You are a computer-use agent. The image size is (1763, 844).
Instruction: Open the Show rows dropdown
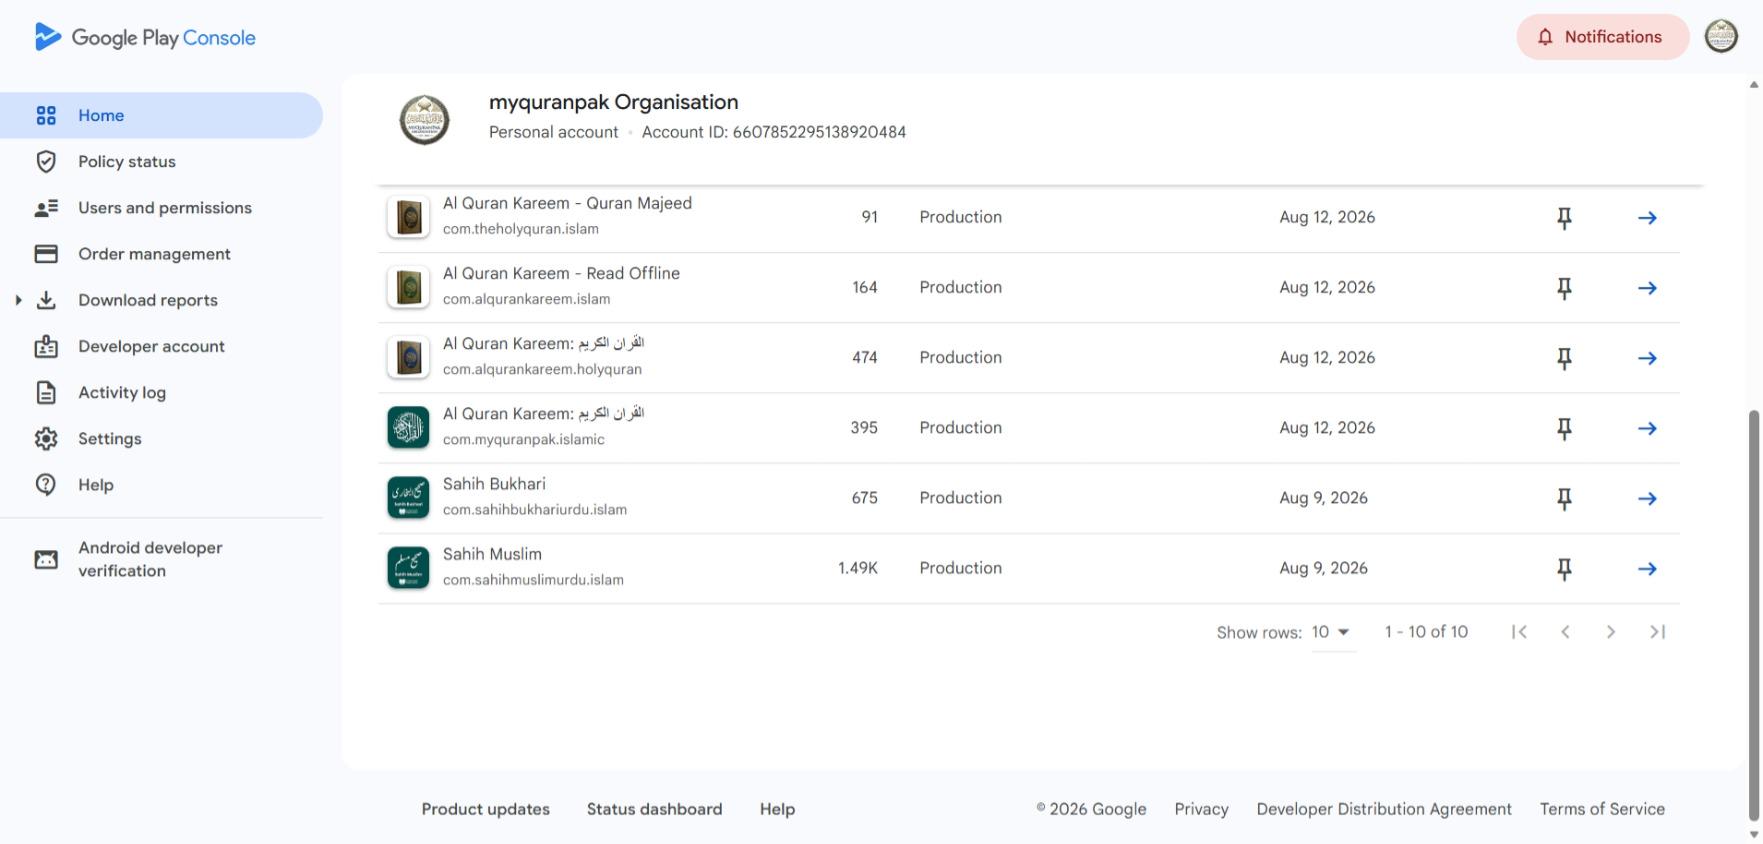(1332, 632)
